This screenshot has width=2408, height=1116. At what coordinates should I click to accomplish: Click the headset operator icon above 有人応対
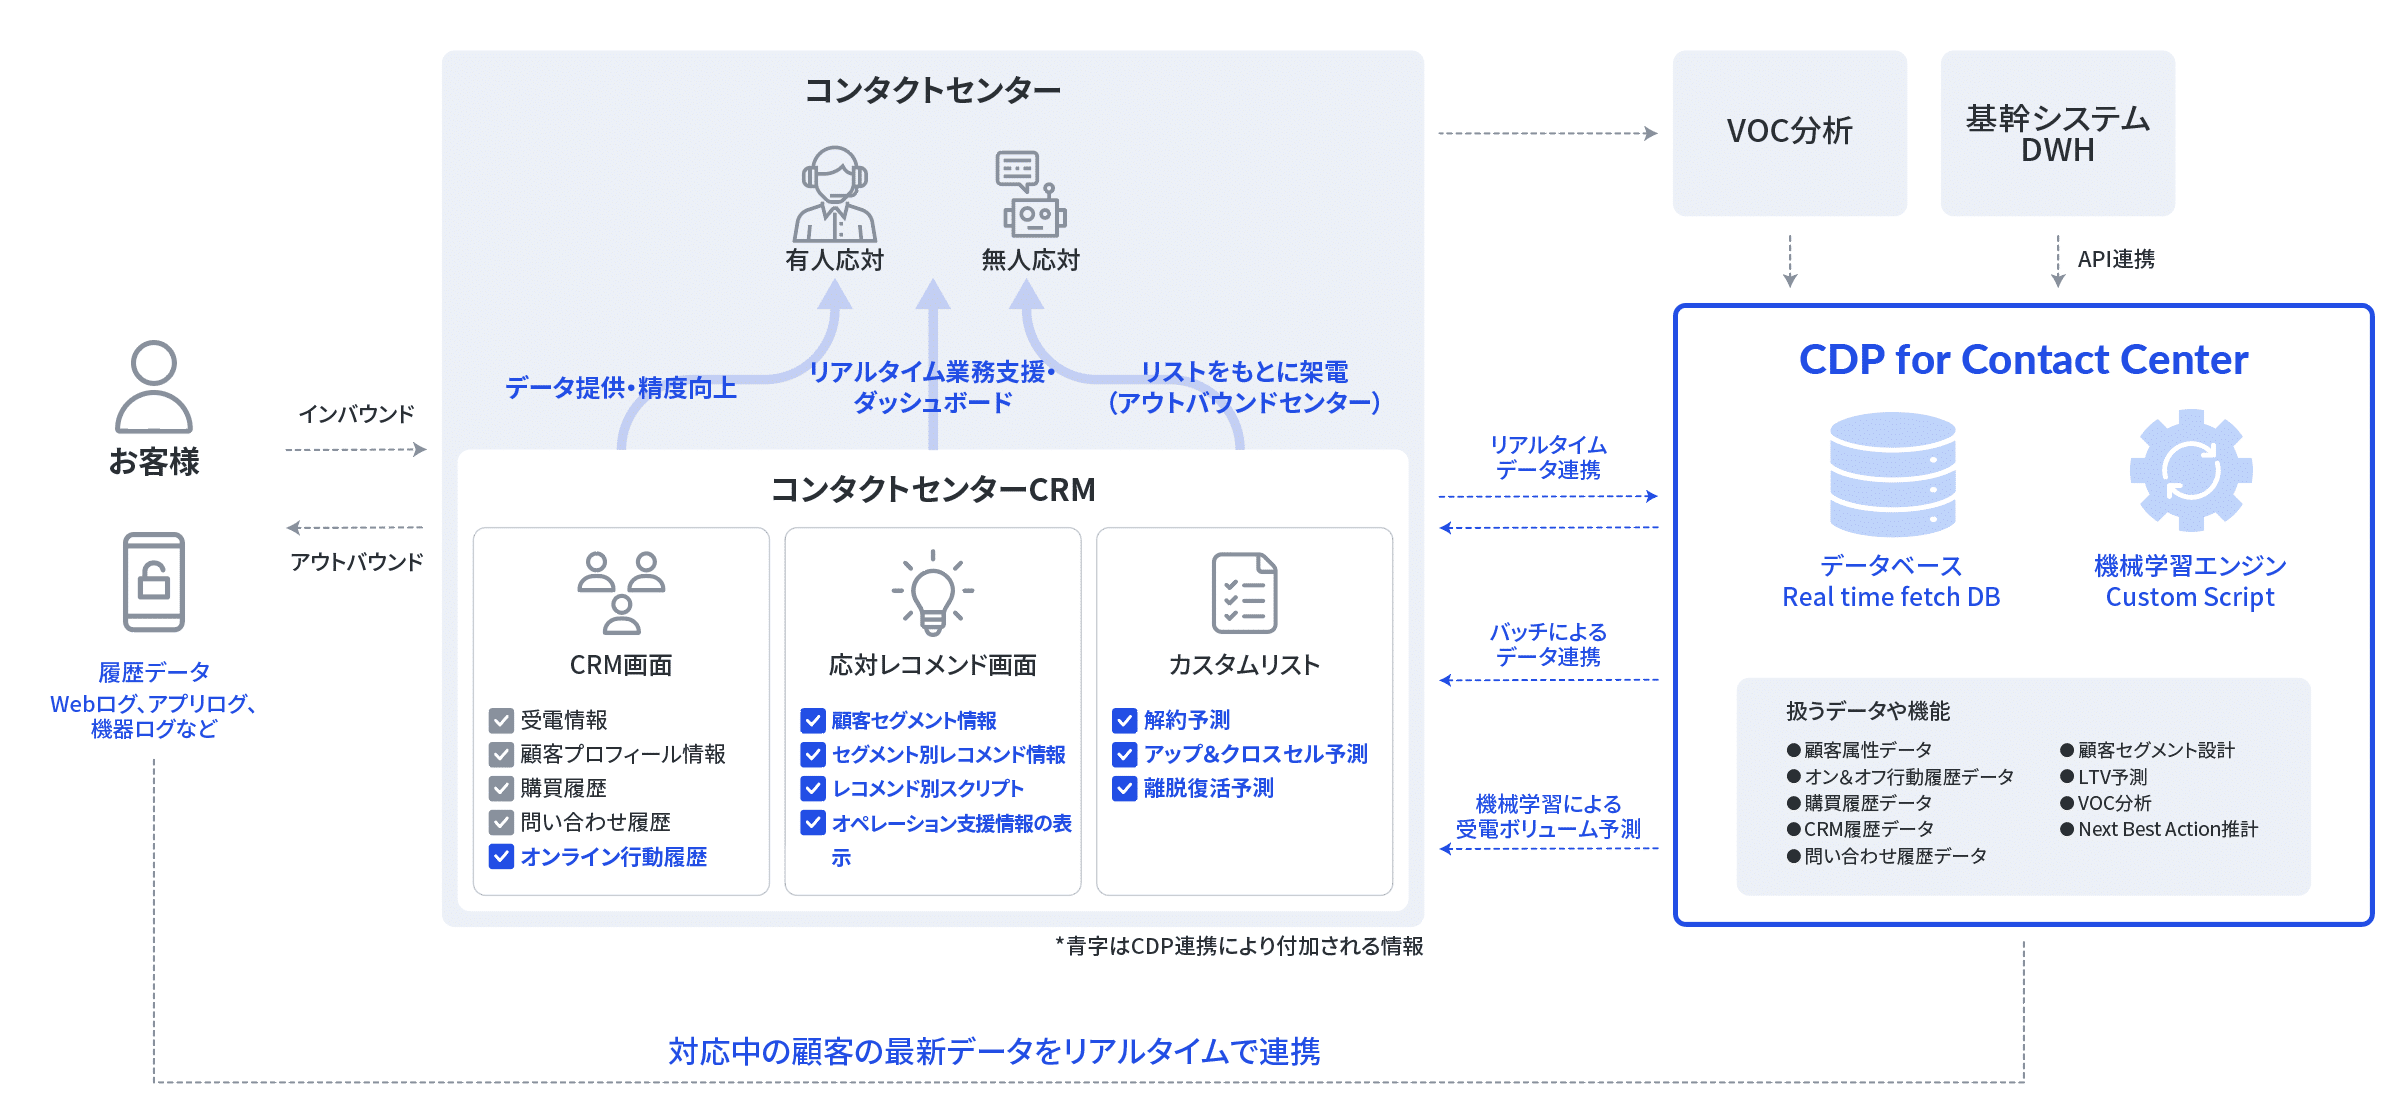(x=834, y=194)
